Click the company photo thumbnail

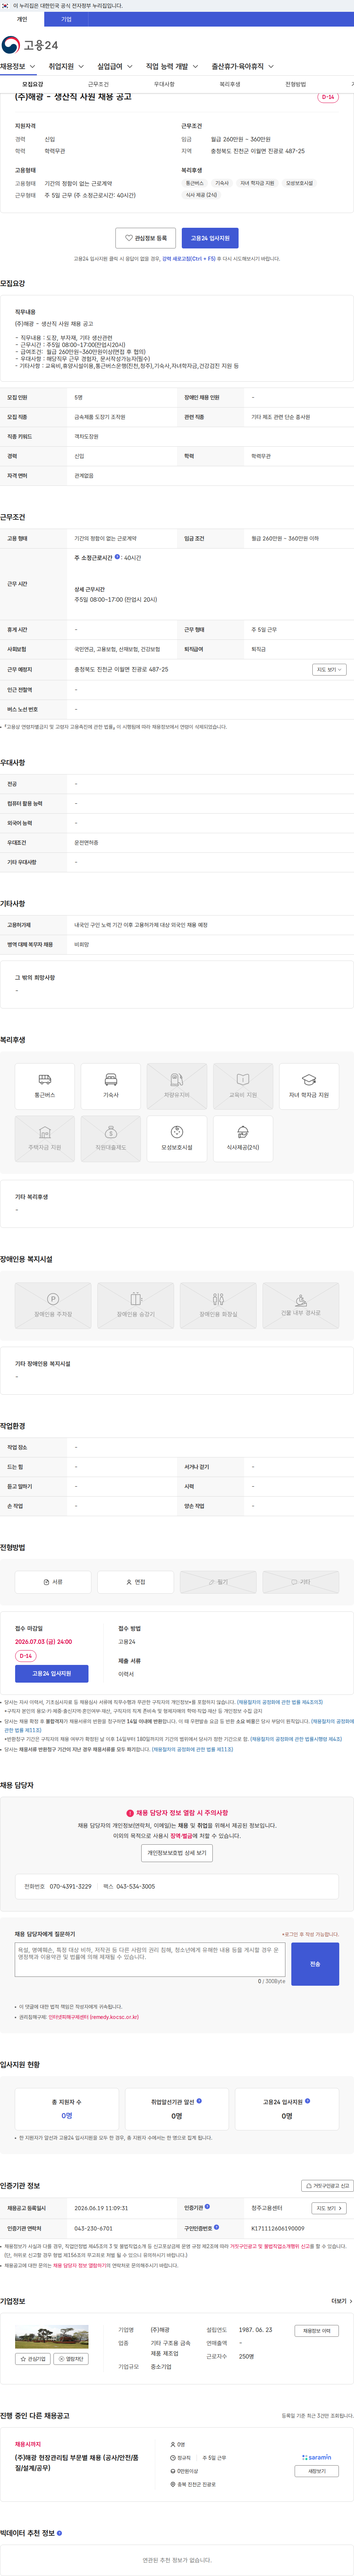(52, 2337)
